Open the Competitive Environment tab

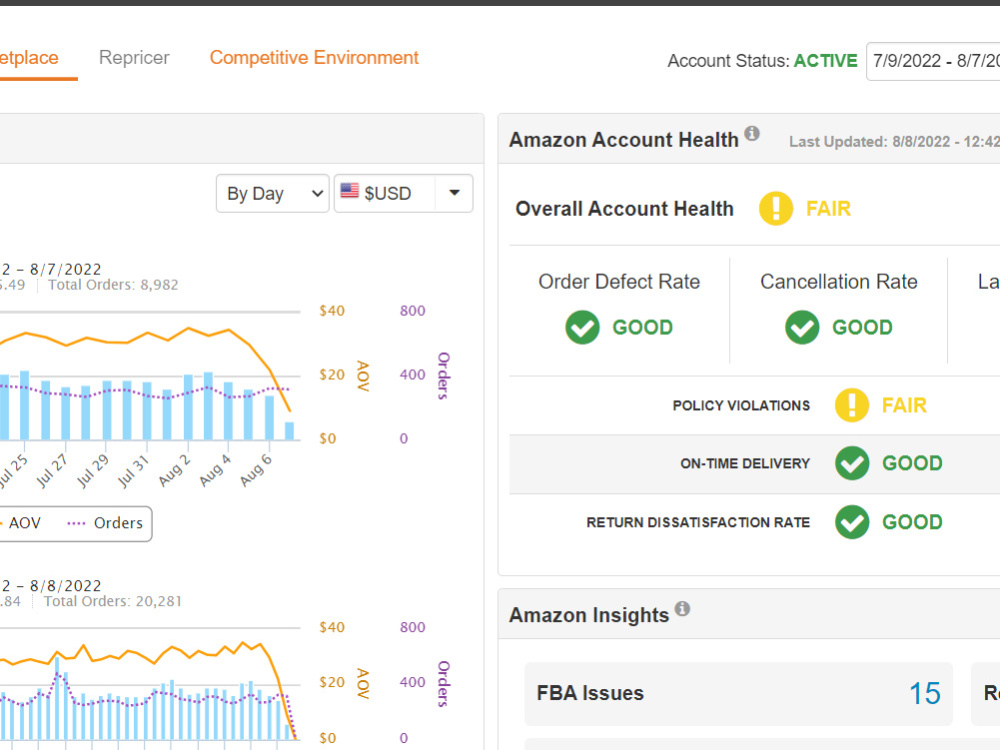pyautogui.click(x=313, y=58)
